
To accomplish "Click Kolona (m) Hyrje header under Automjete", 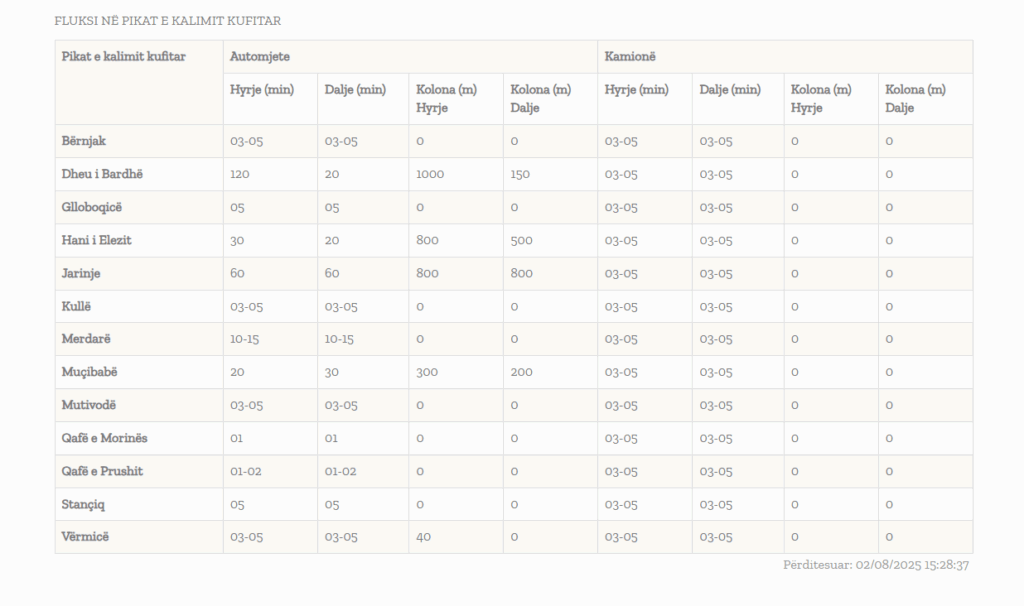I will click(446, 98).
